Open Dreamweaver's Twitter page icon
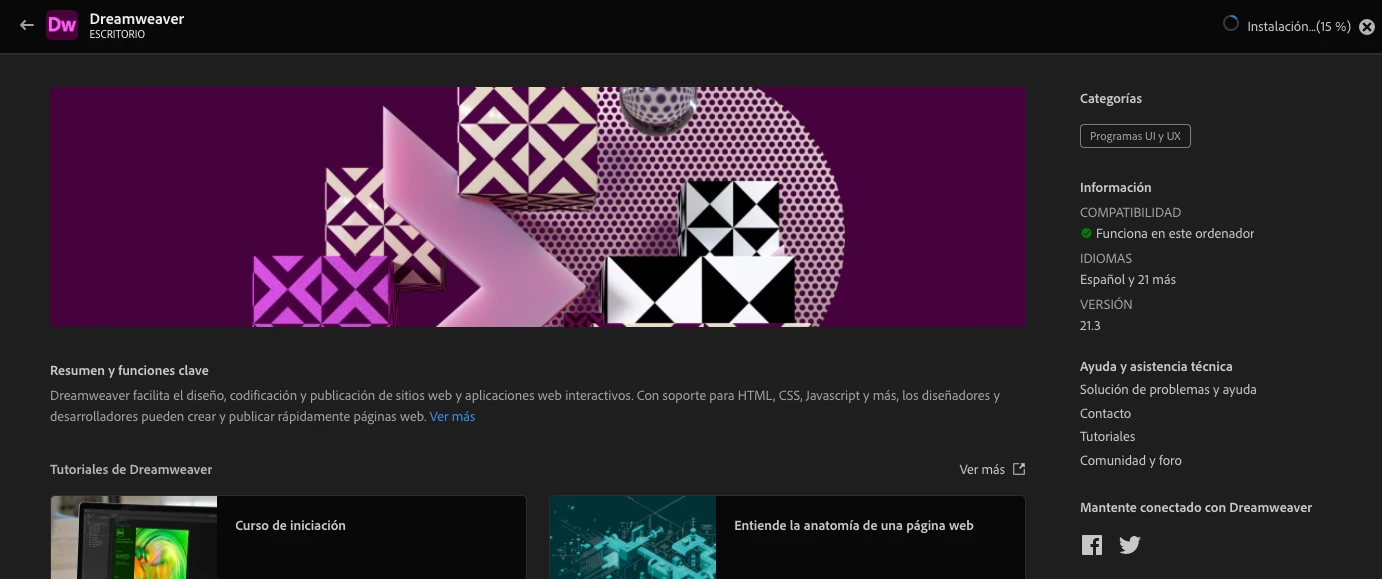 [1130, 545]
